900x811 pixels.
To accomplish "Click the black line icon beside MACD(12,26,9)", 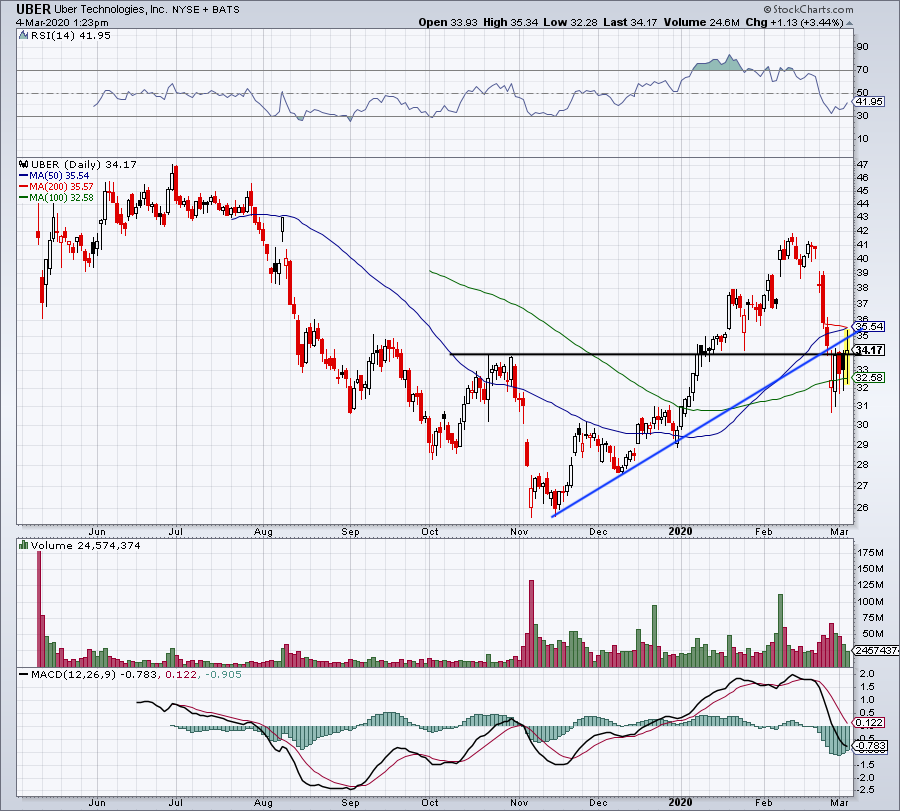I will point(24,674).
